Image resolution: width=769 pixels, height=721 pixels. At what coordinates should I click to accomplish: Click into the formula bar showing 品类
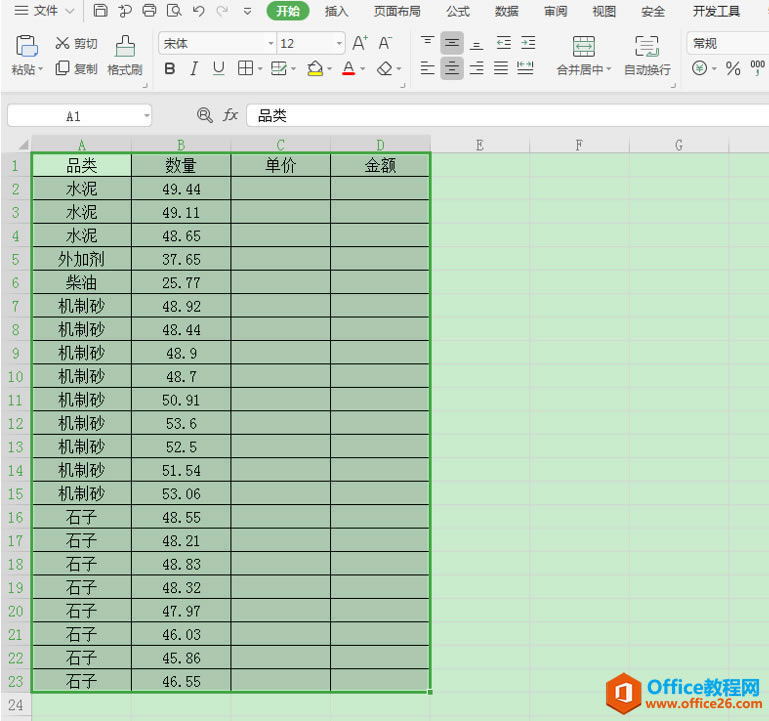pyautogui.click(x=508, y=116)
